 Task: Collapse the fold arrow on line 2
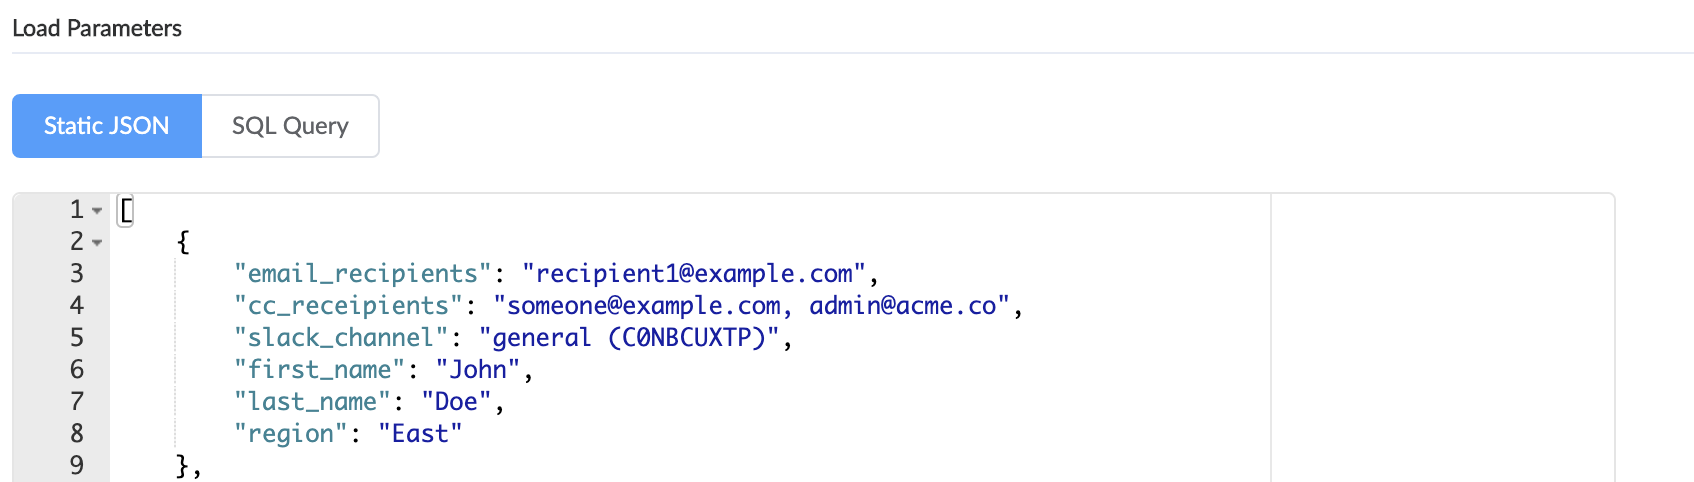pyautogui.click(x=97, y=243)
